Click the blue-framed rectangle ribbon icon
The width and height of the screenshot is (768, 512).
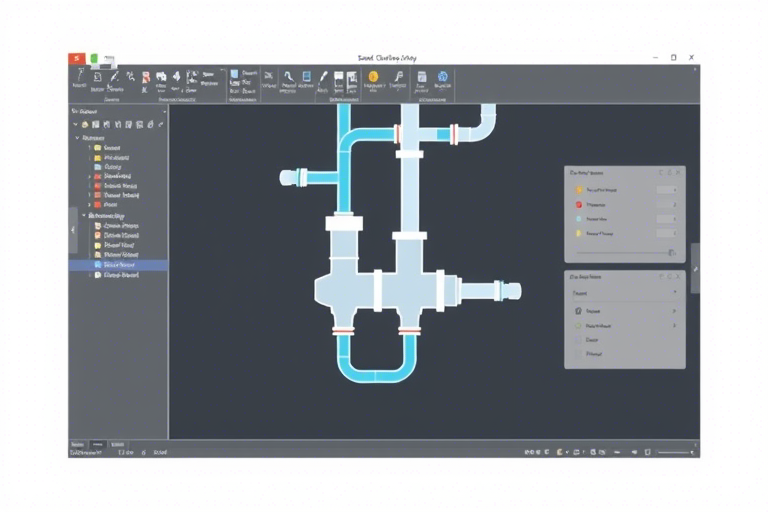(x=306, y=76)
